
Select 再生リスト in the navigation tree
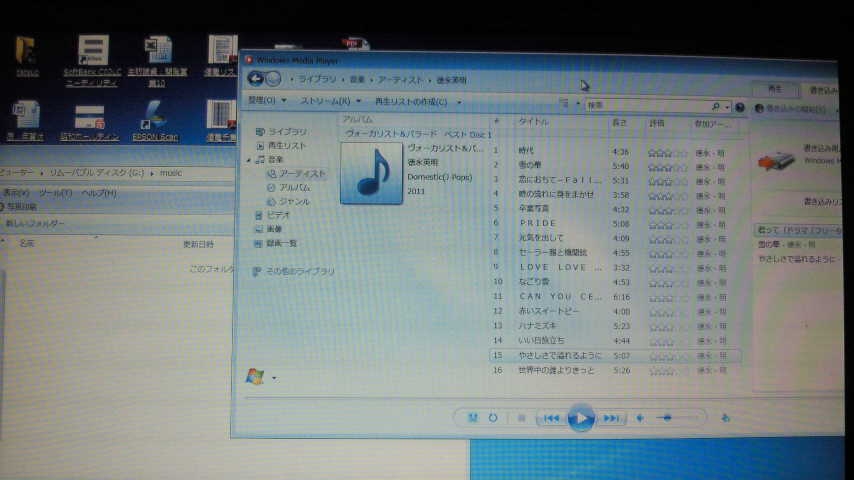pyautogui.click(x=286, y=145)
